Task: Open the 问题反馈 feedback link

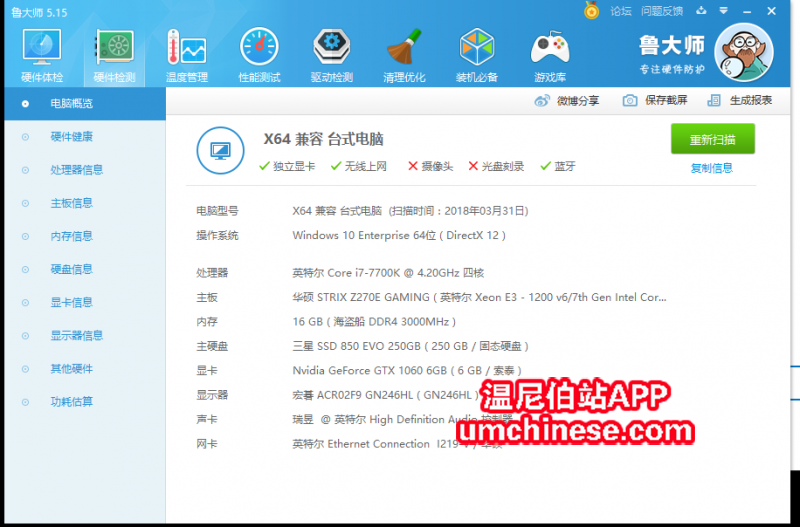Action: click(661, 11)
